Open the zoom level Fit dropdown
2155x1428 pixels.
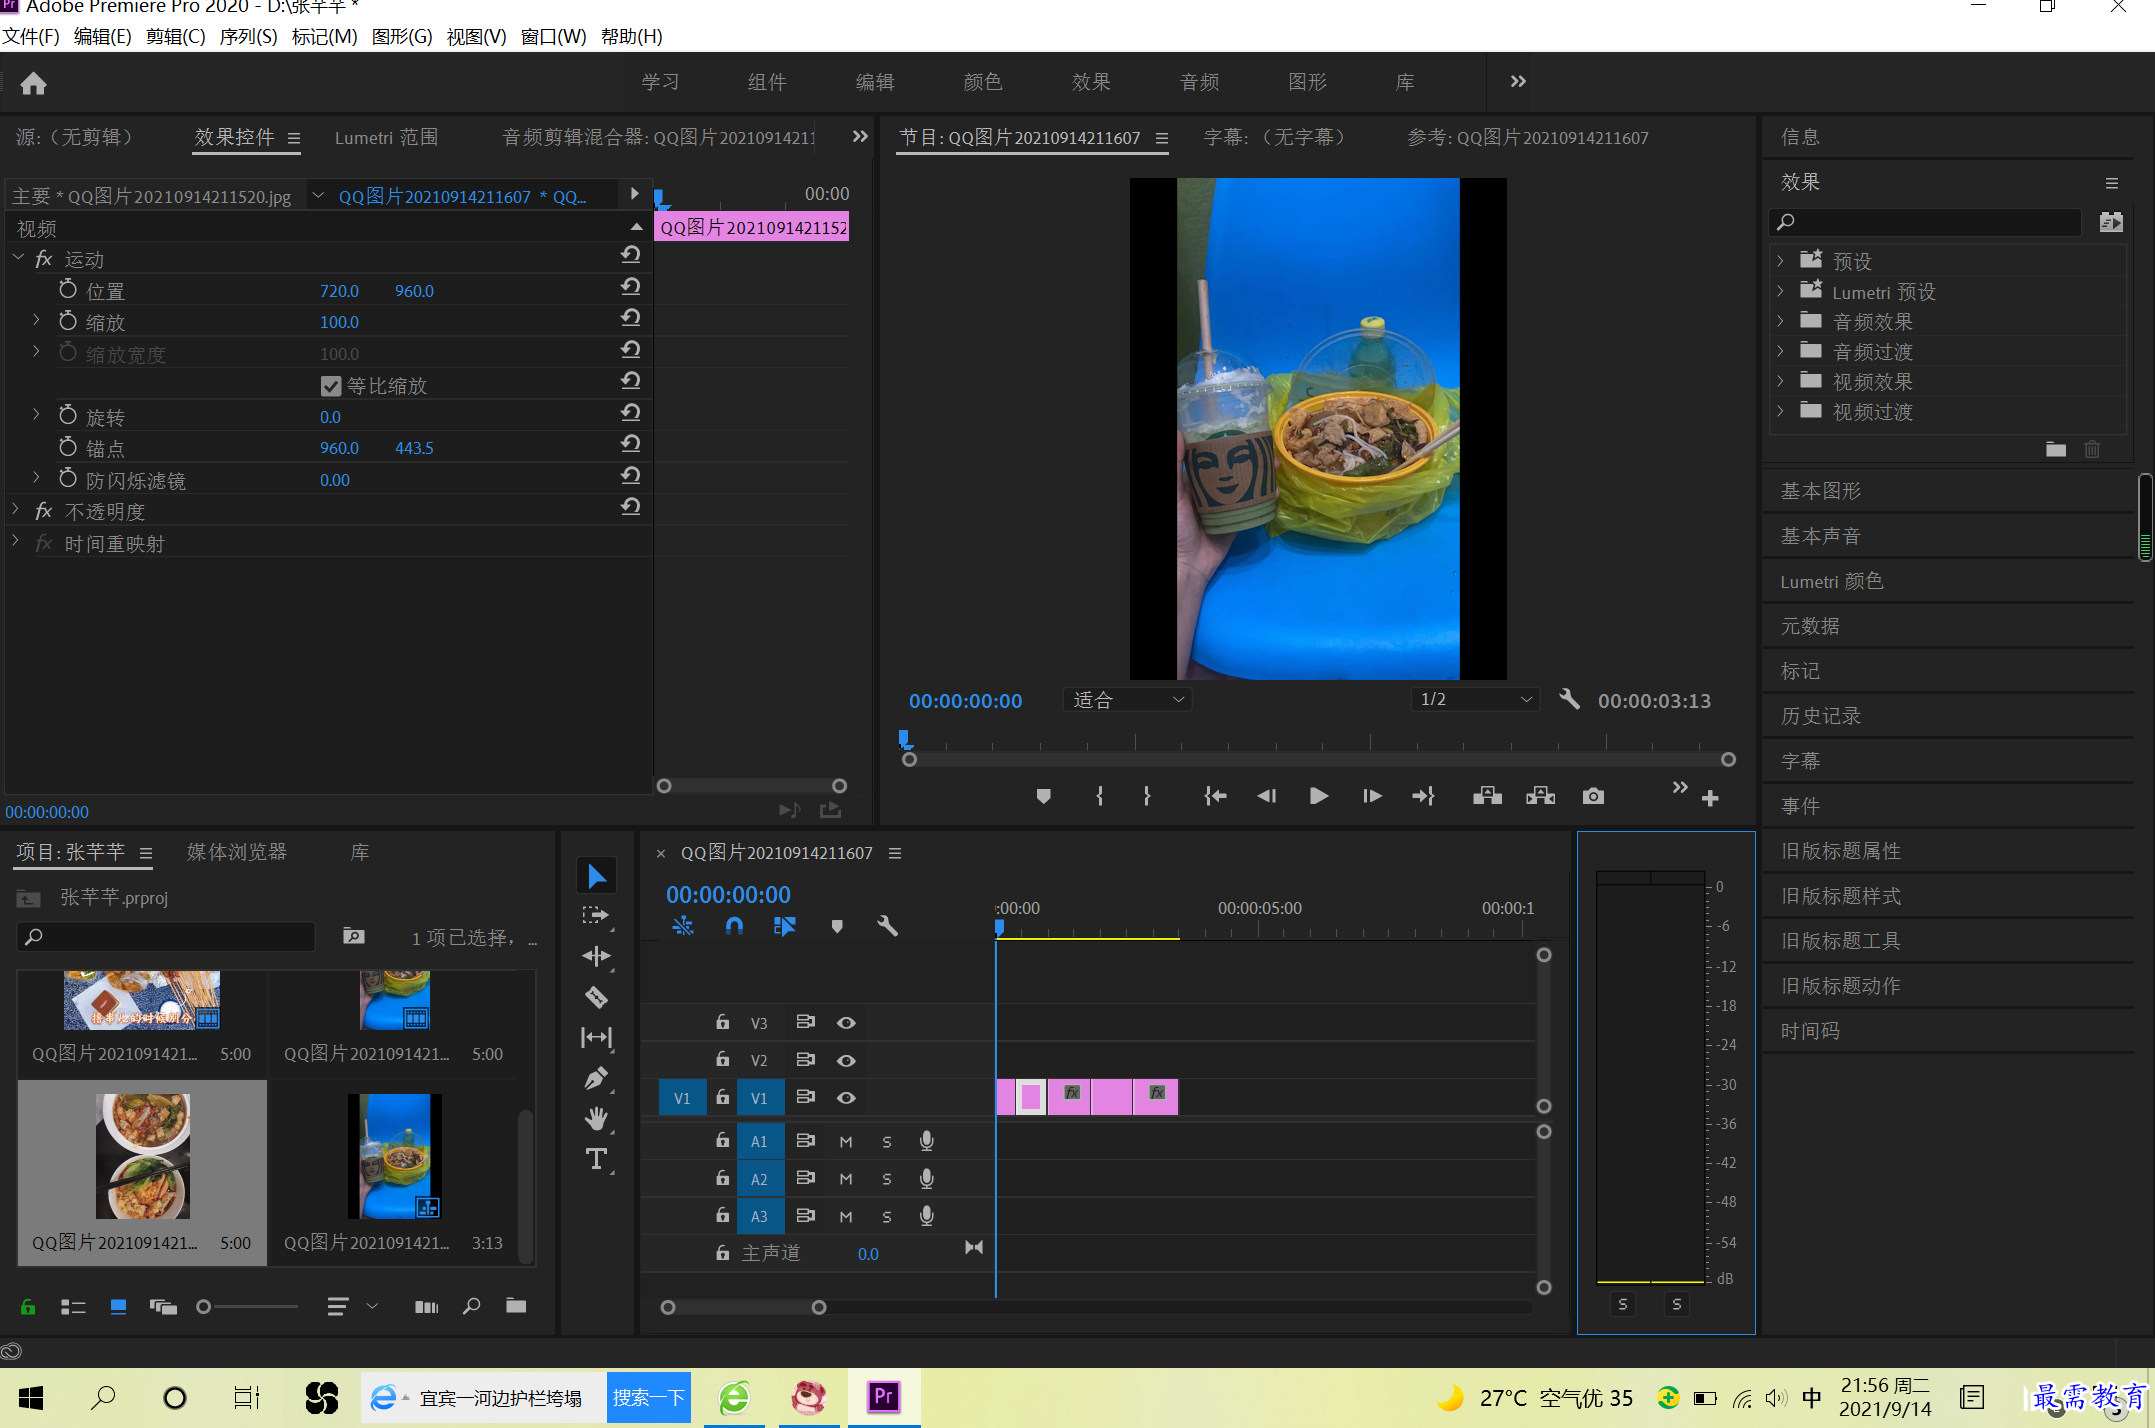[1127, 700]
